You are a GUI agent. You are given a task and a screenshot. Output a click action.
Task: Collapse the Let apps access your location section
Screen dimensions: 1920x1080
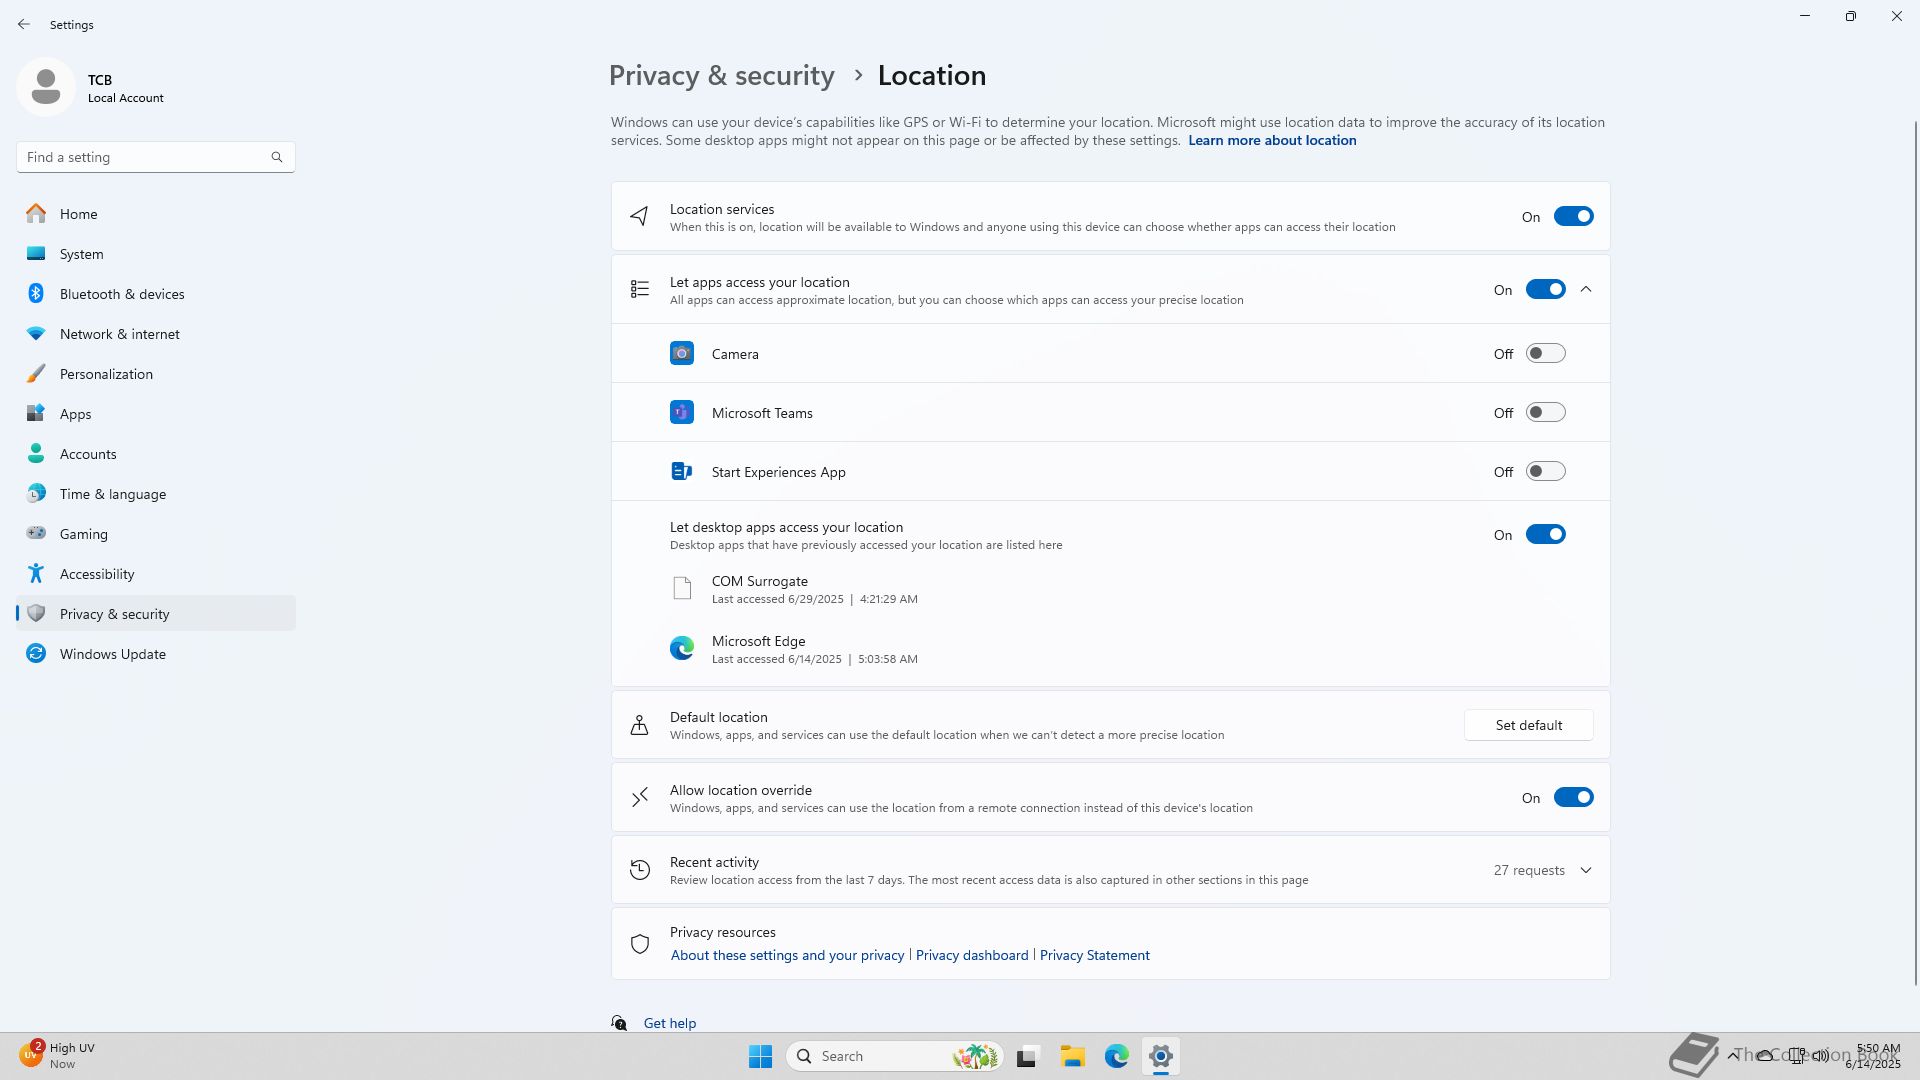pos(1586,290)
